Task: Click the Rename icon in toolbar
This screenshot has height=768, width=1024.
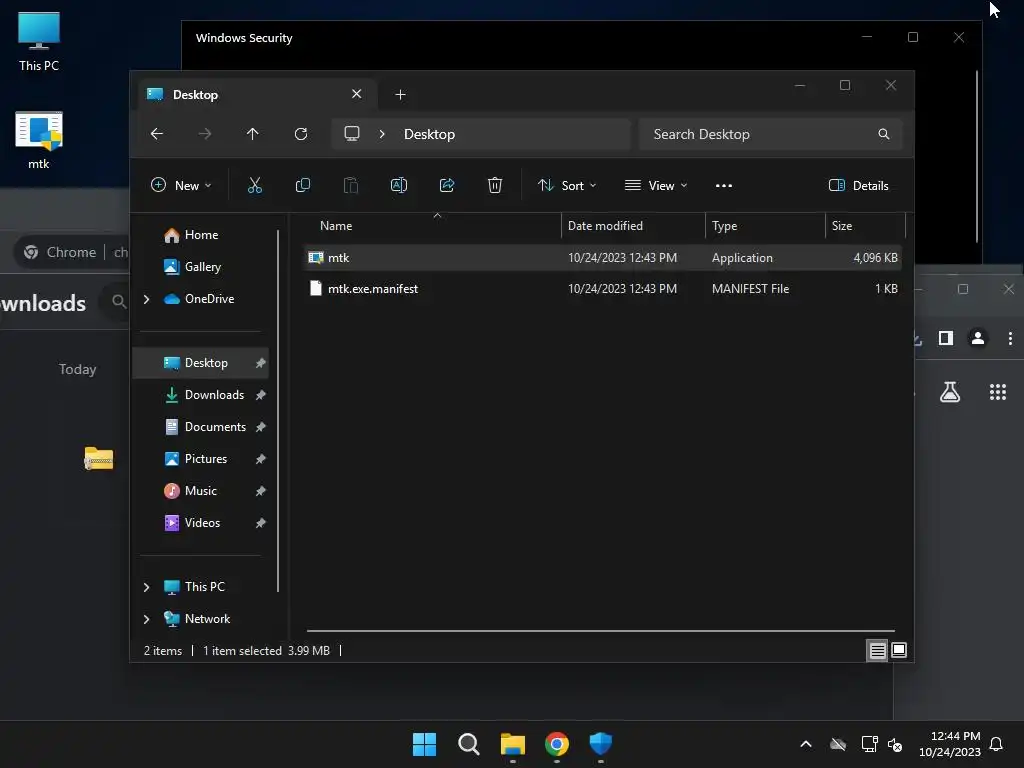Action: 398,185
